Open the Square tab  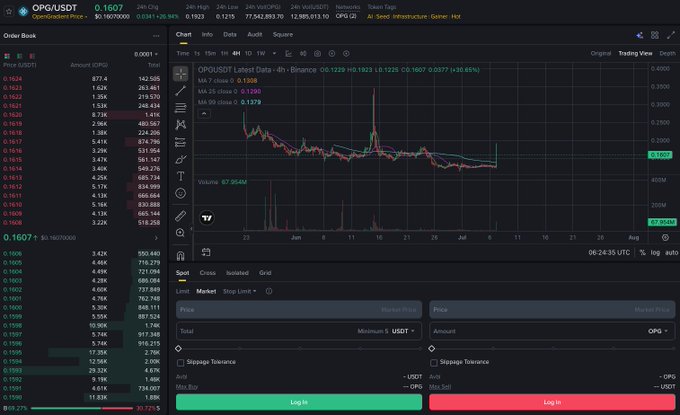click(283, 34)
